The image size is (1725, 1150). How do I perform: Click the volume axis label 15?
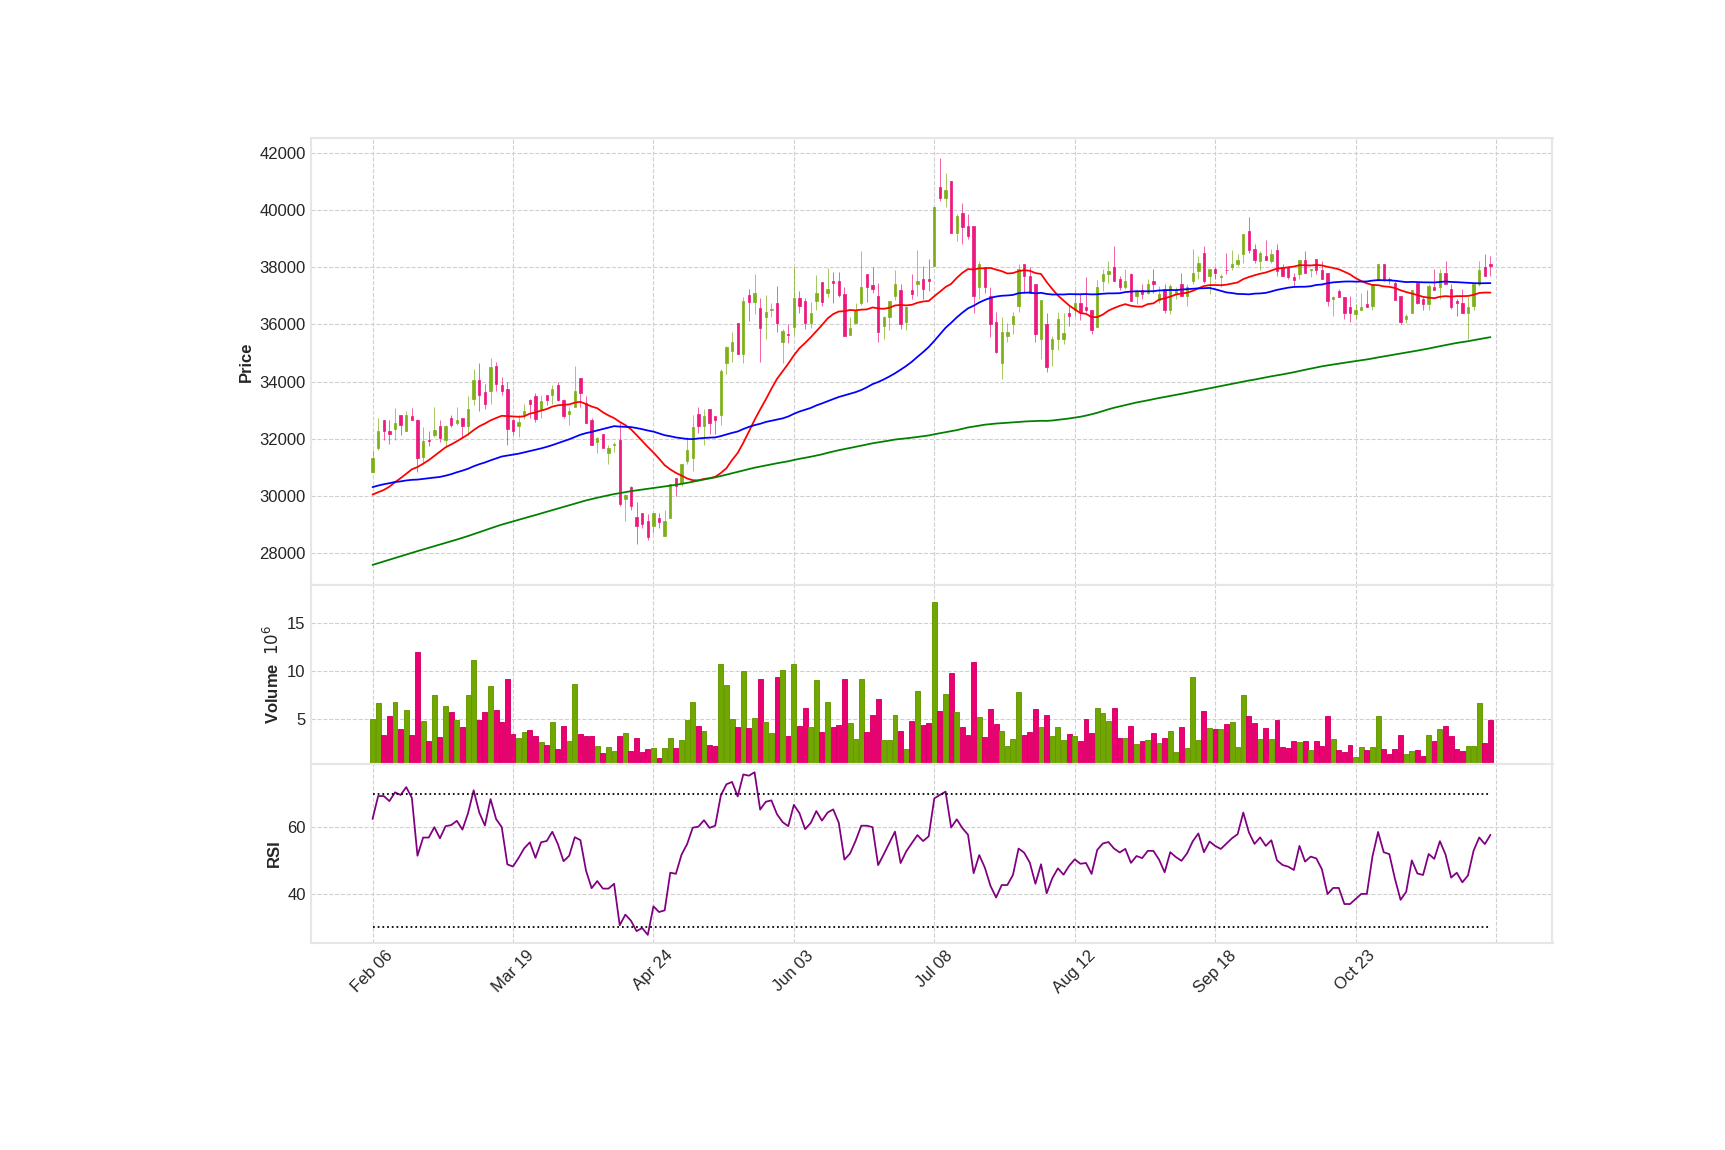(296, 623)
